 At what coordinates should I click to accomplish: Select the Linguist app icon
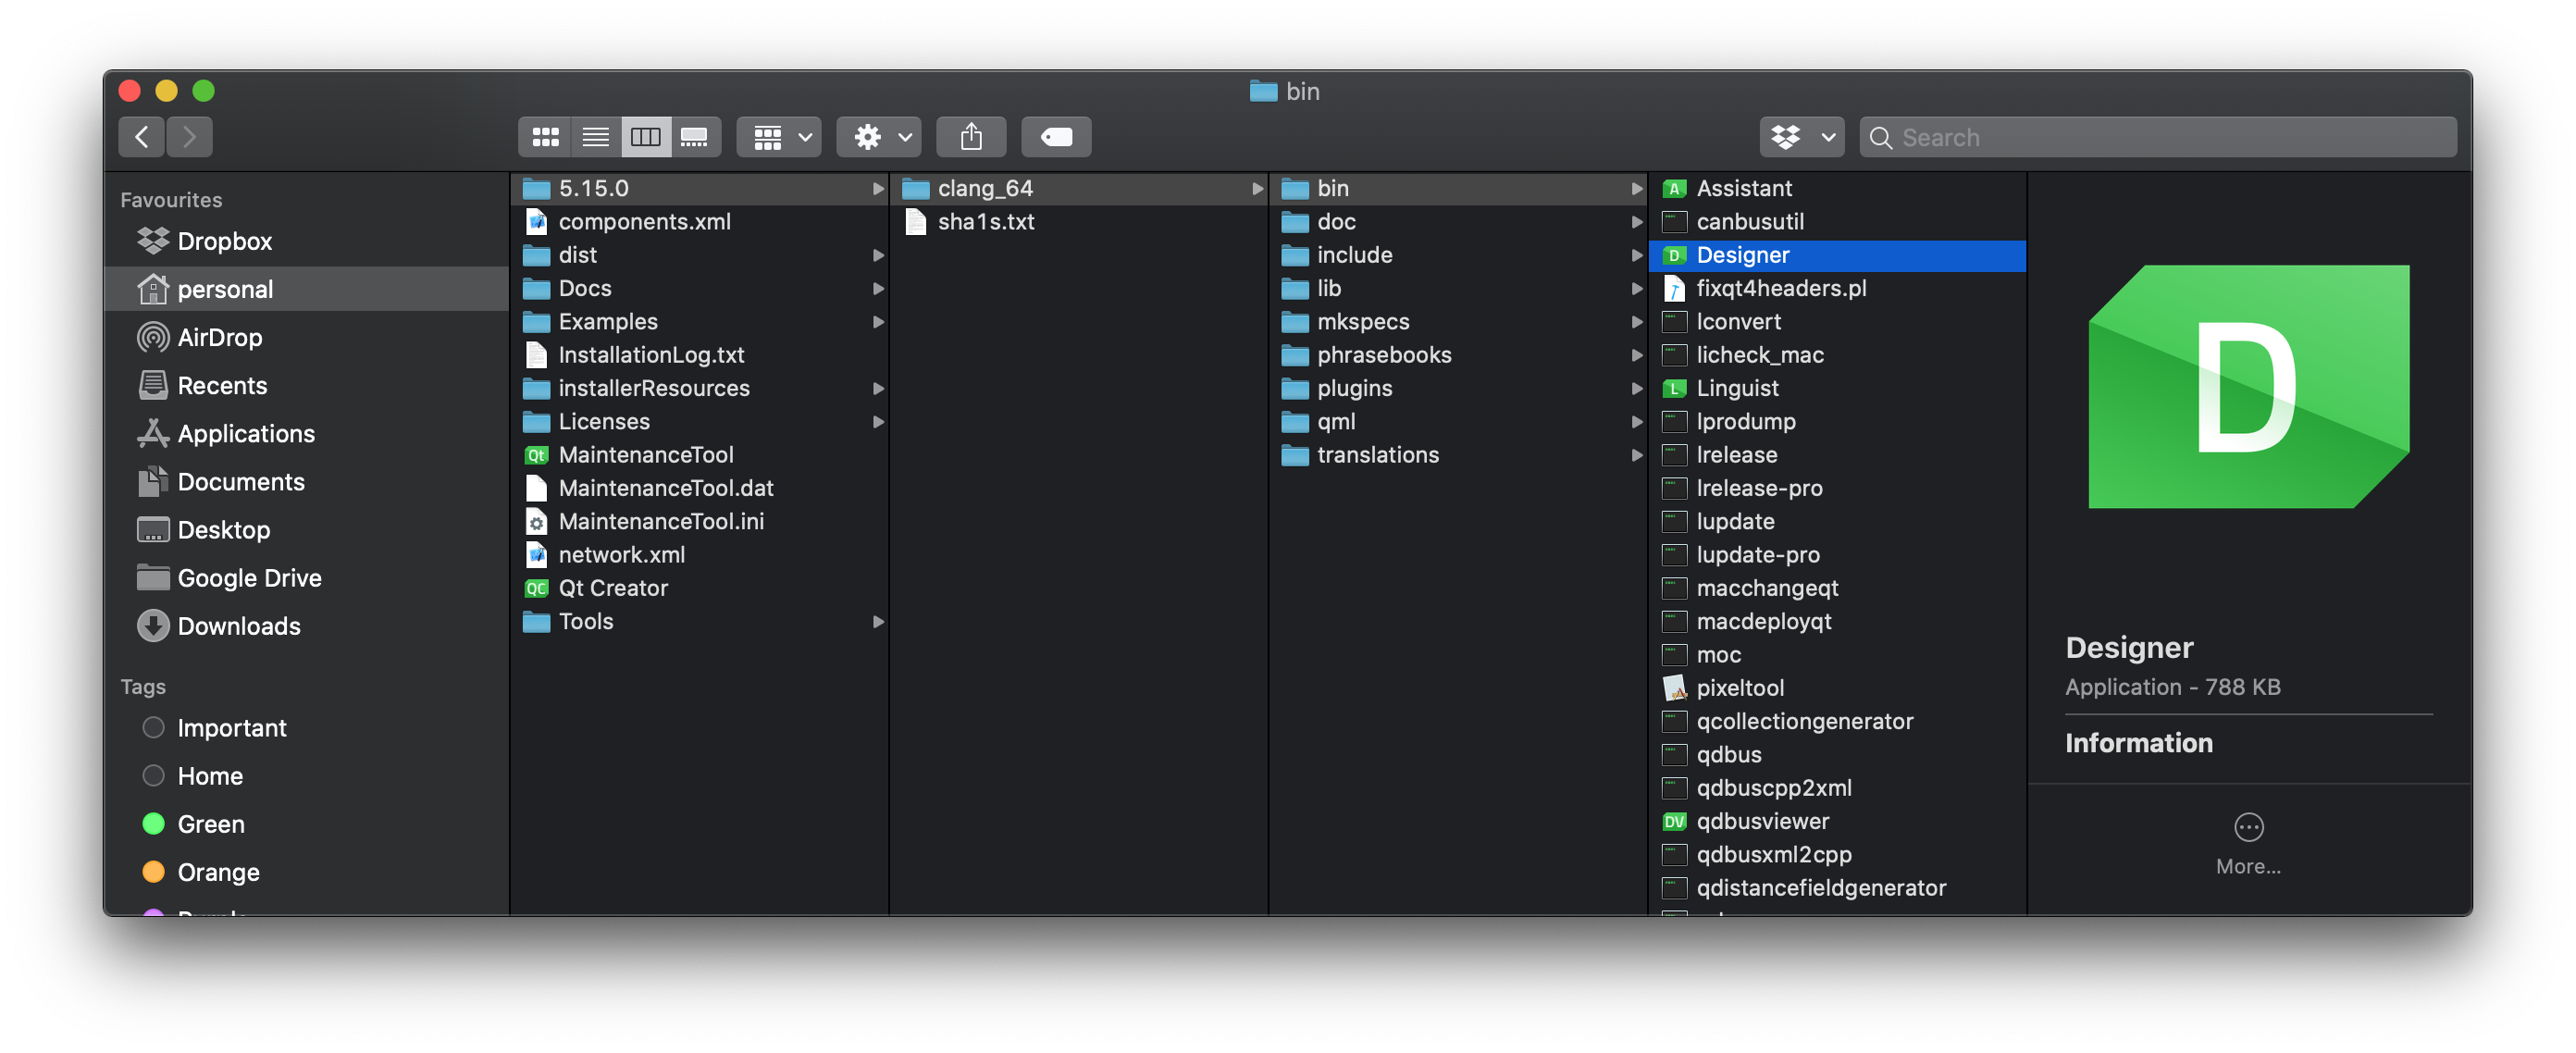click(1674, 388)
